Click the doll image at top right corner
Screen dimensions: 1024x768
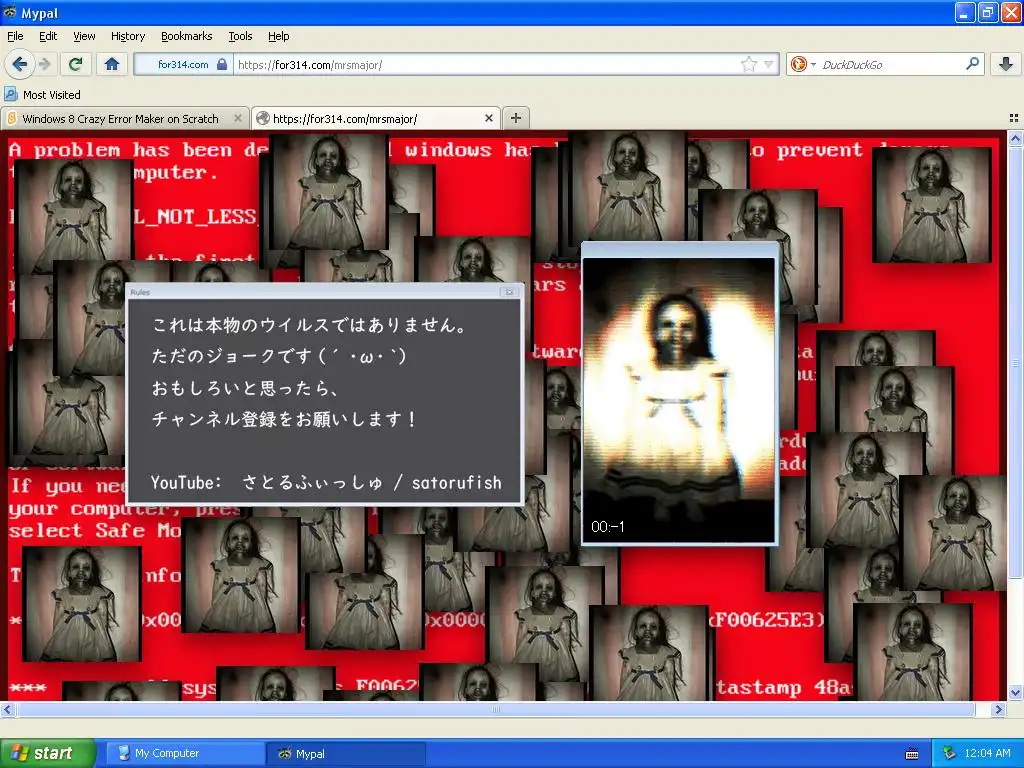(932, 204)
